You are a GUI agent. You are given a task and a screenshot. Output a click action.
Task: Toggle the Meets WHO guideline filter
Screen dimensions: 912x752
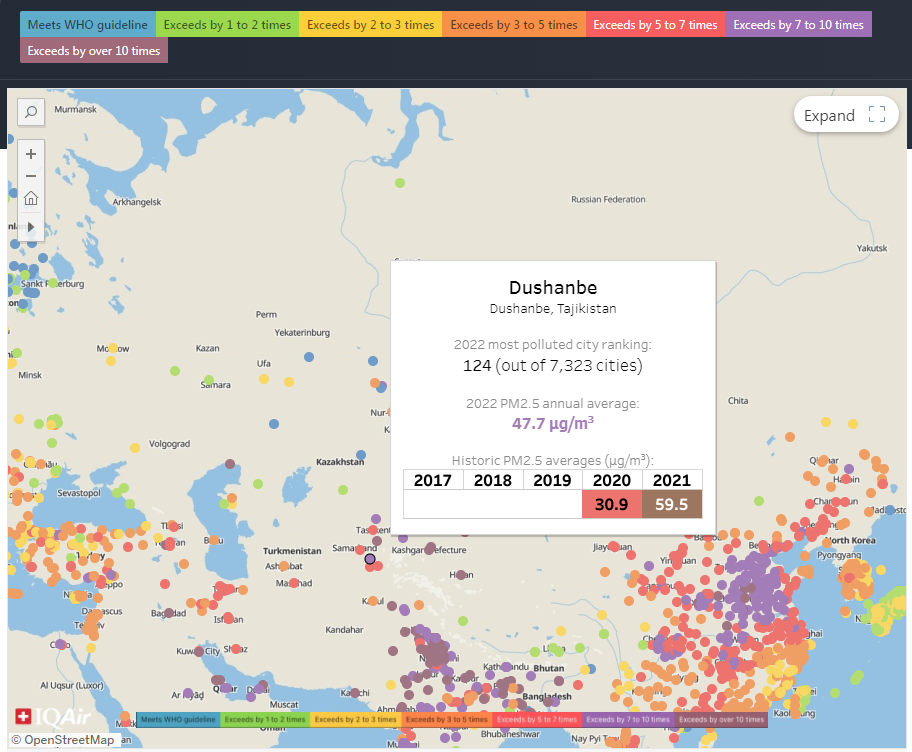[x=88, y=24]
